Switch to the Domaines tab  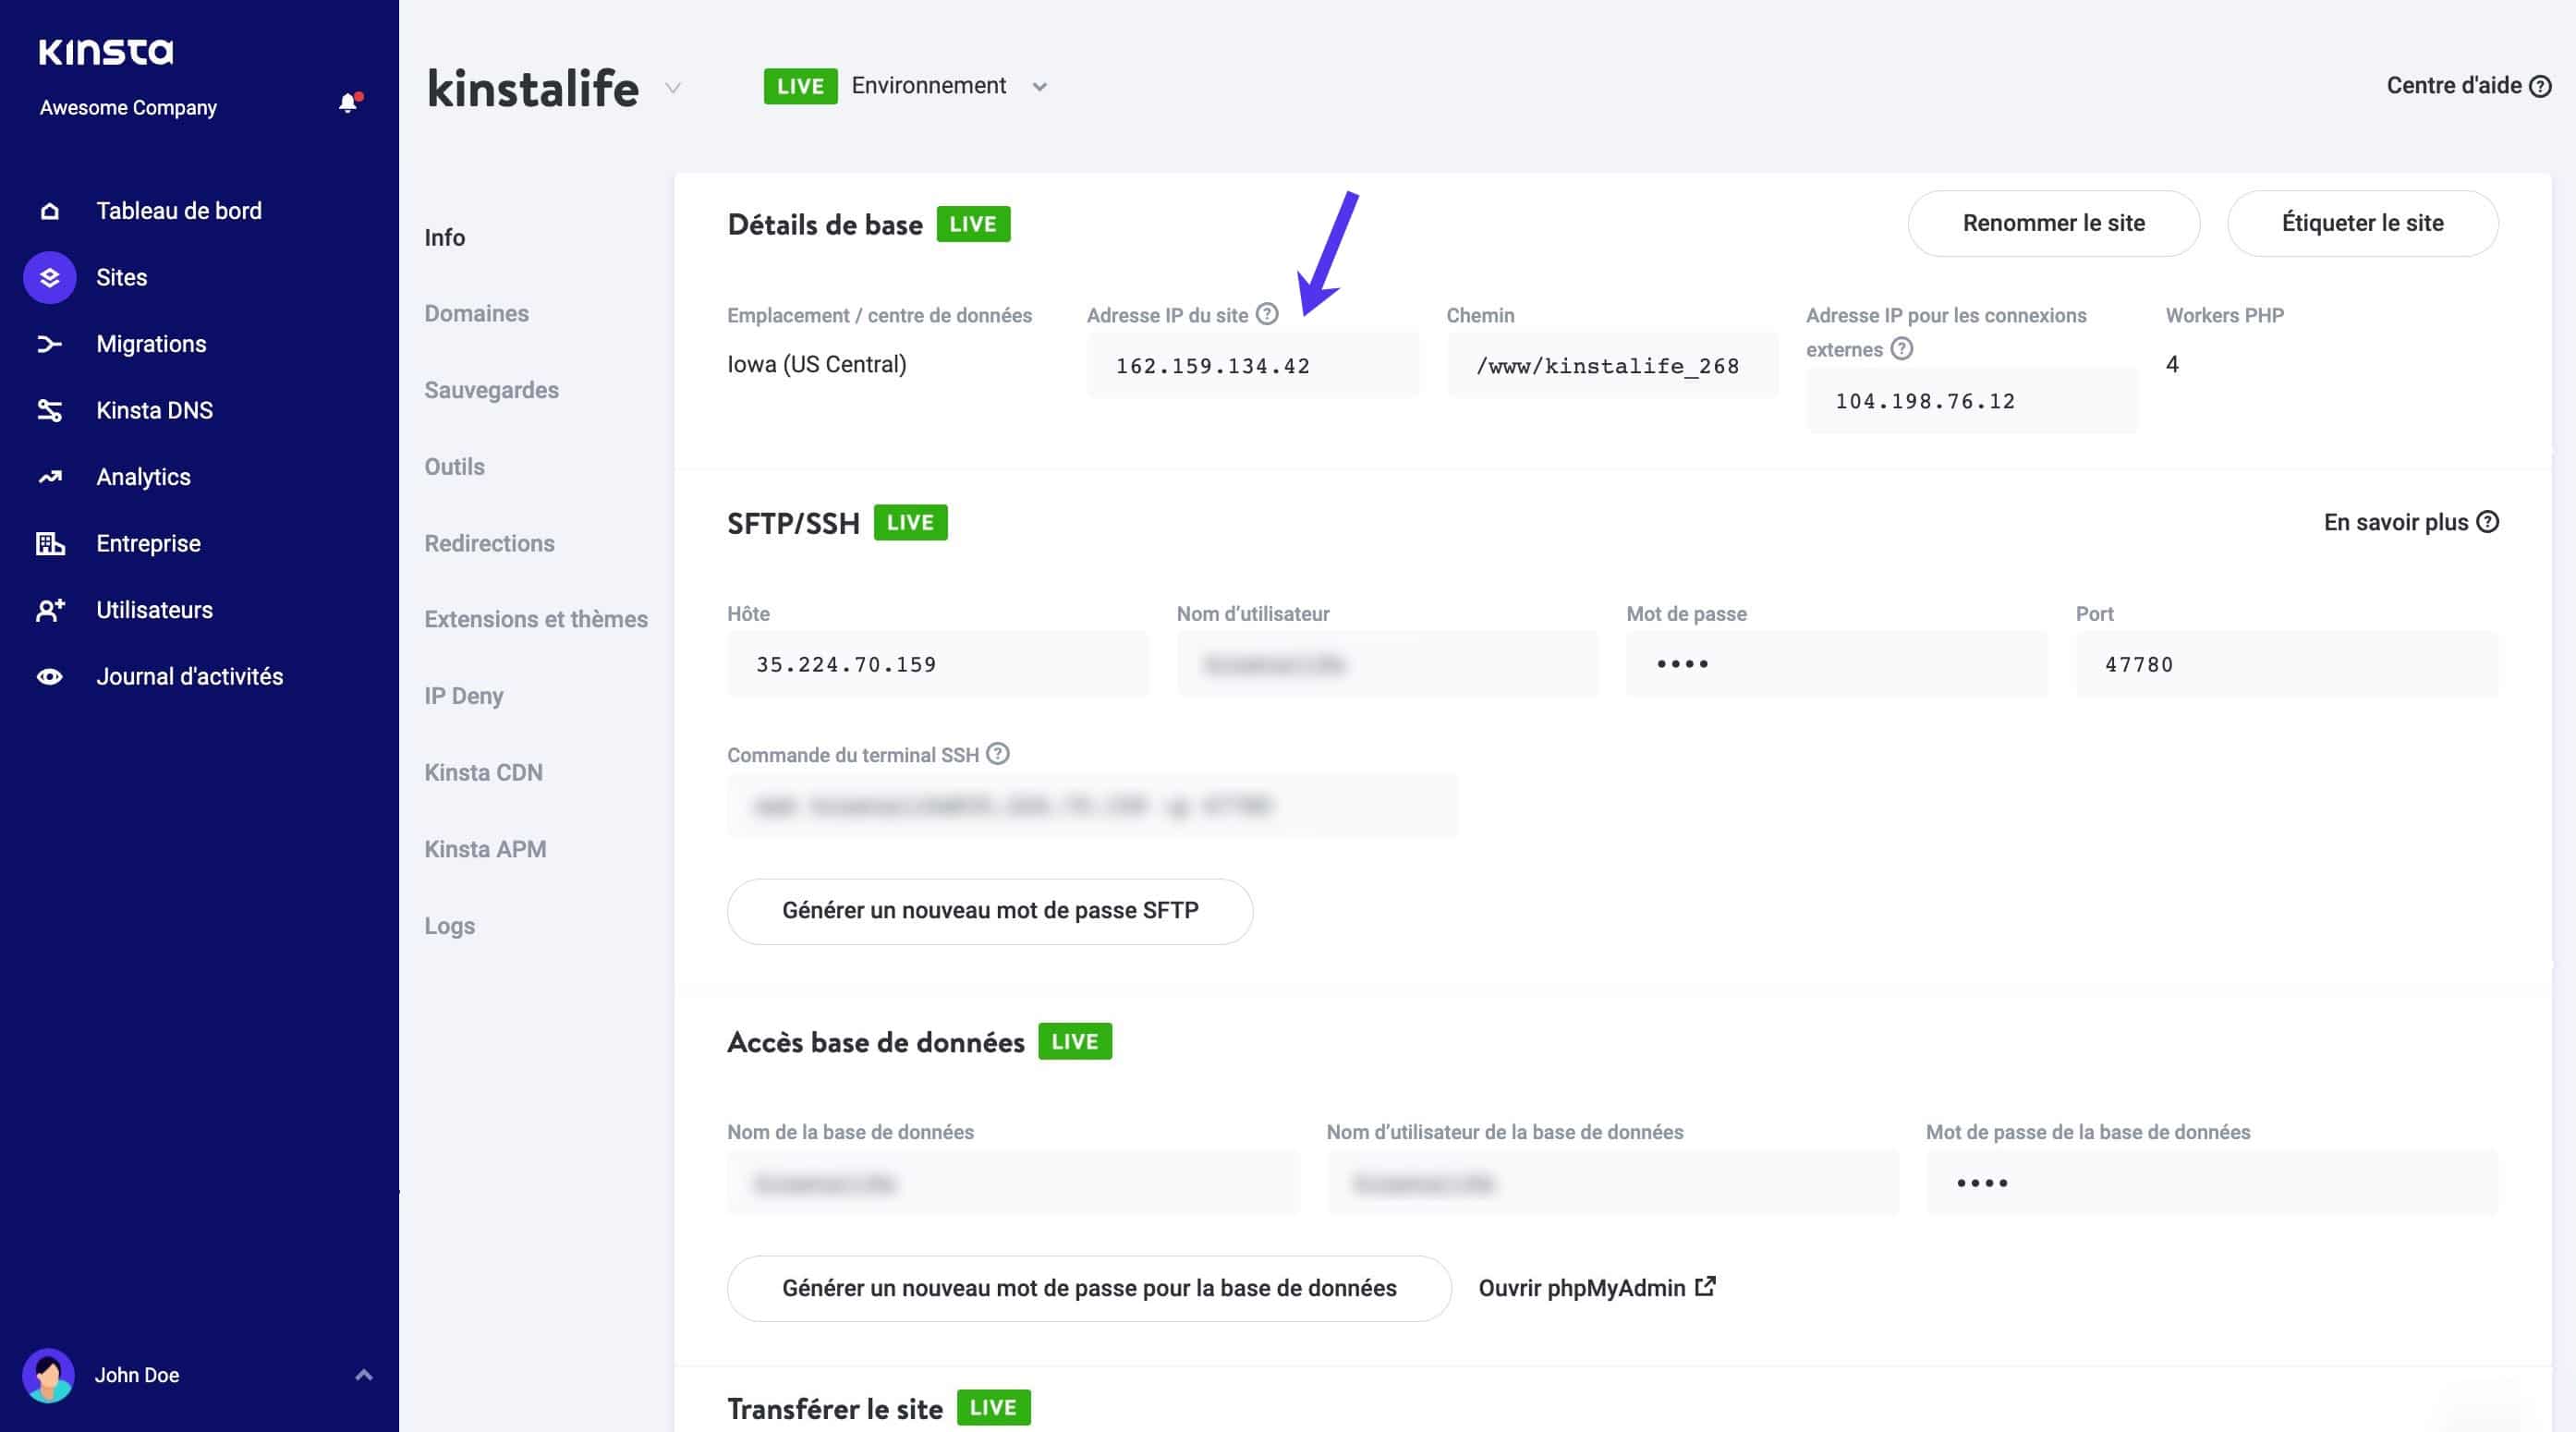[477, 313]
